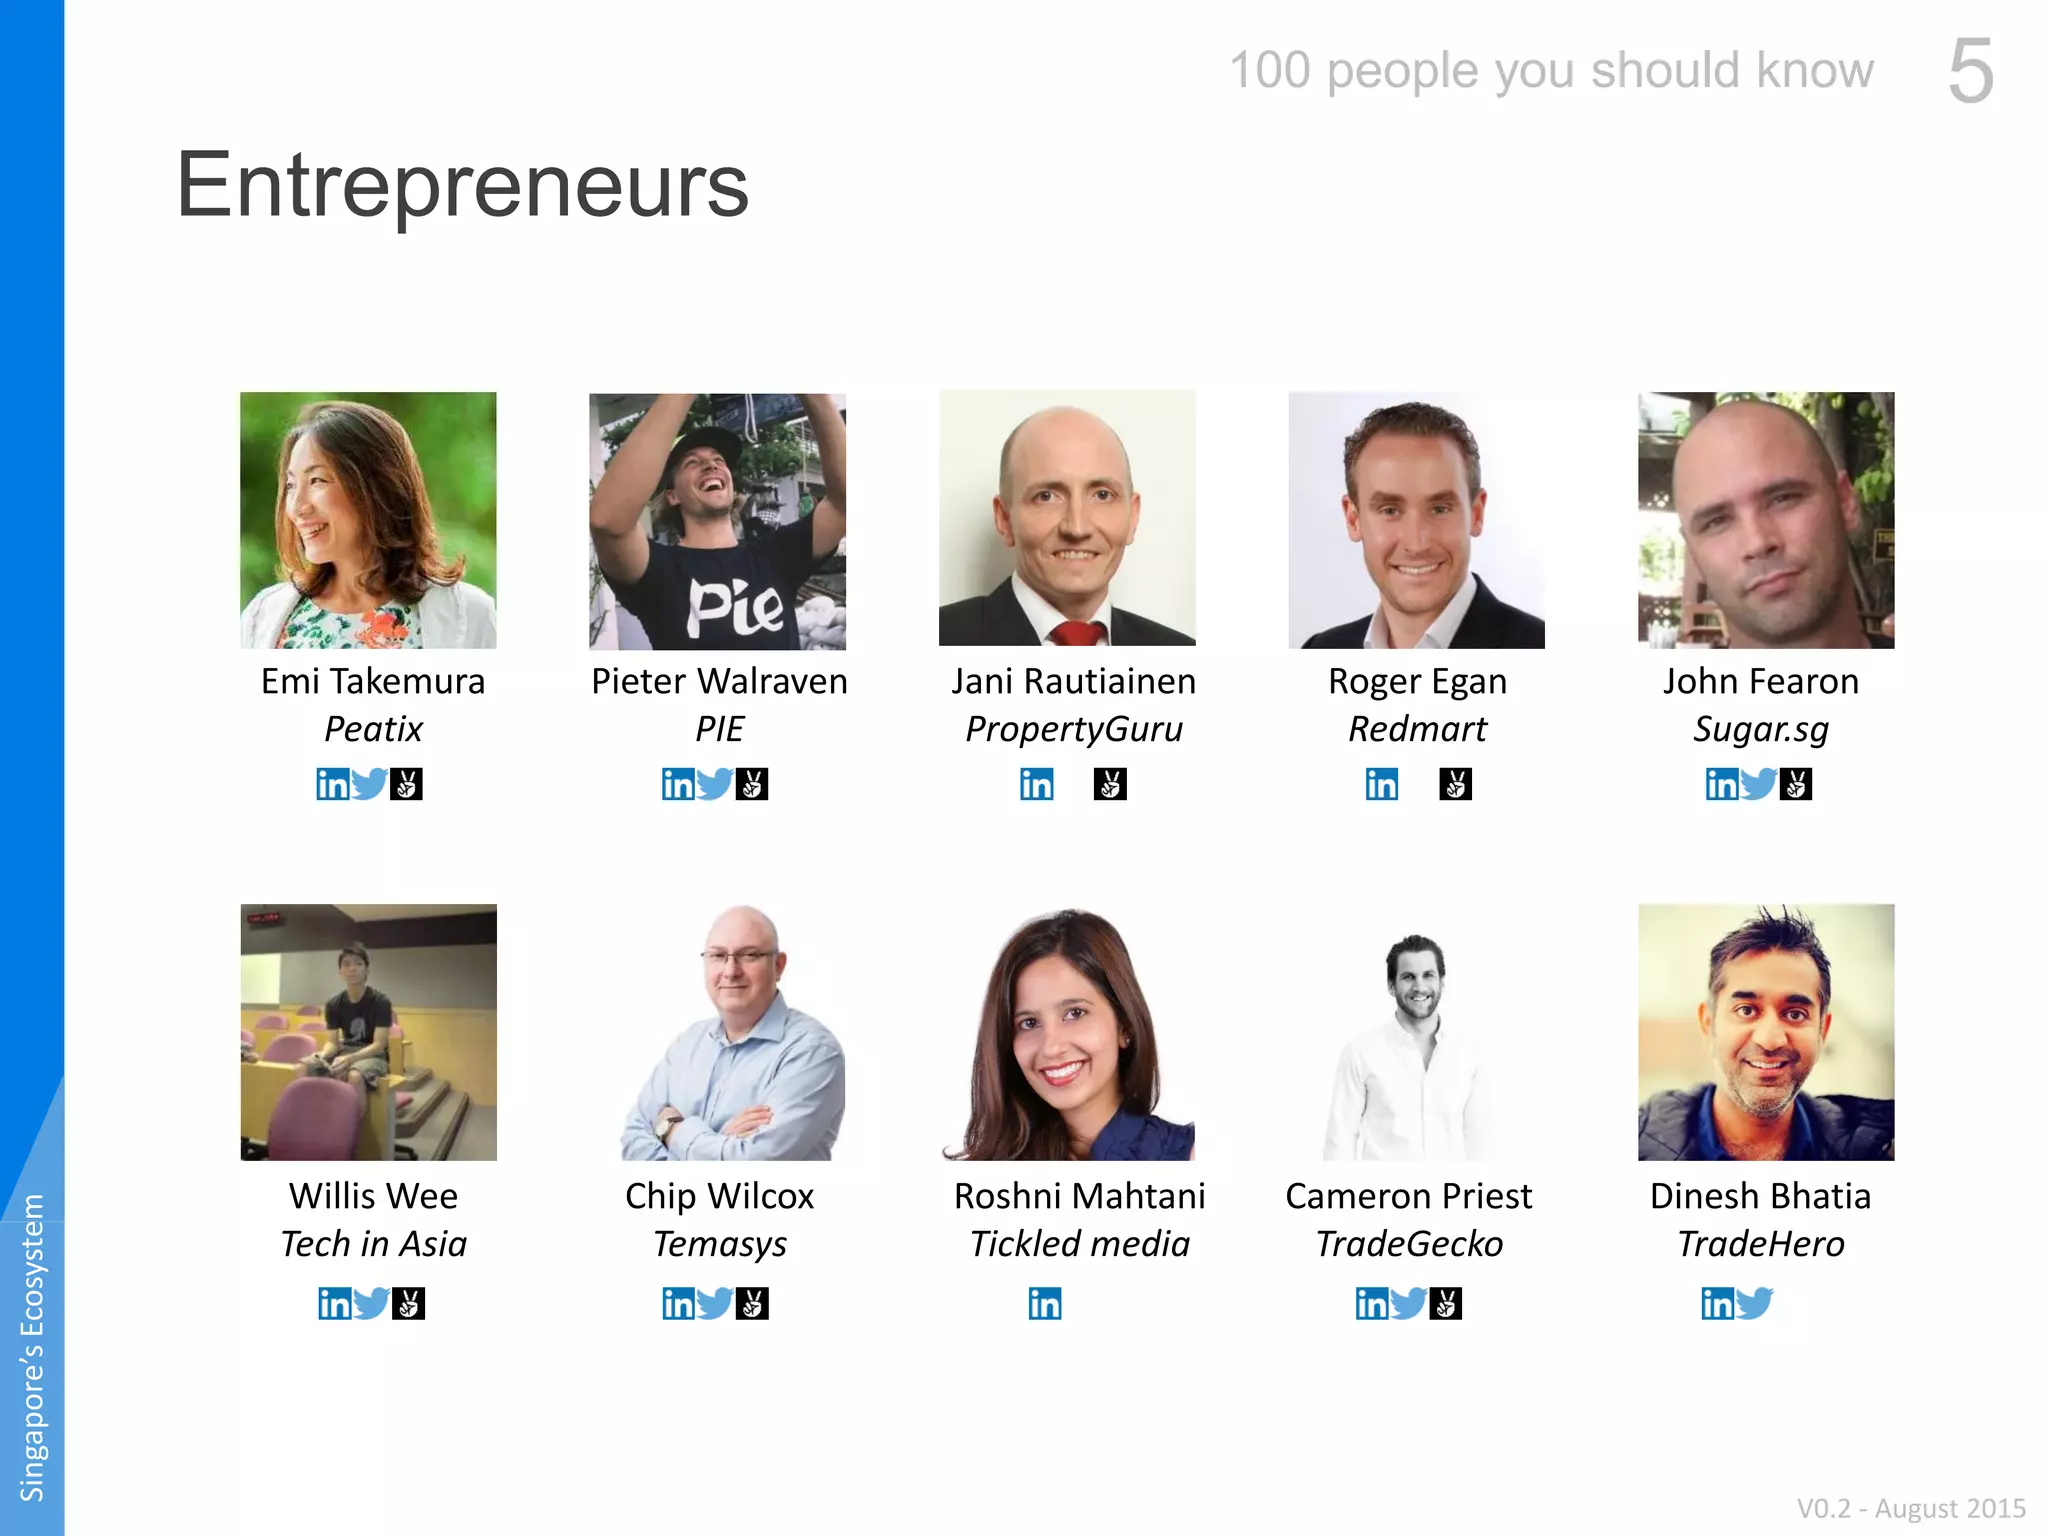The width and height of the screenshot is (2048, 1536).
Task: Open Jani Rautiainen's AngelList icon
Action: [1110, 785]
